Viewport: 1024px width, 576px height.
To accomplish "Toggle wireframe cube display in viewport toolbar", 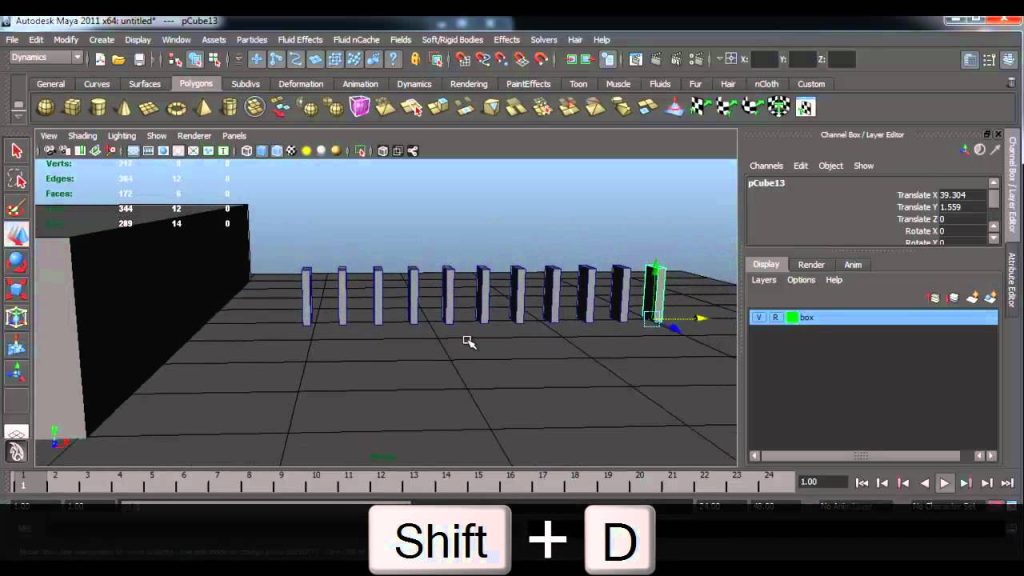I will [247, 151].
